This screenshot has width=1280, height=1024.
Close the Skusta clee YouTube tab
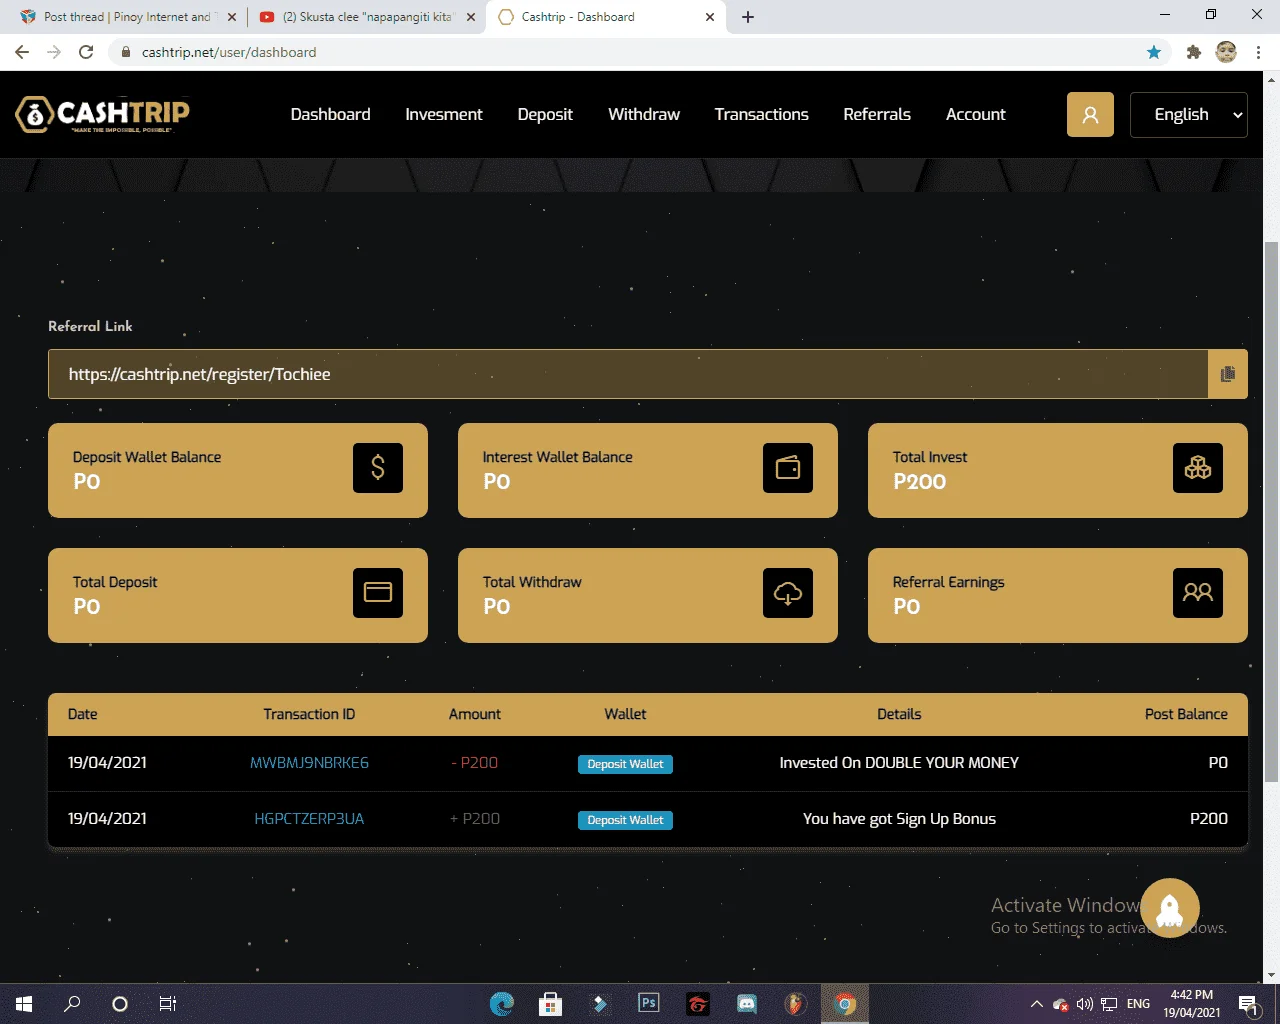pyautogui.click(x=471, y=17)
